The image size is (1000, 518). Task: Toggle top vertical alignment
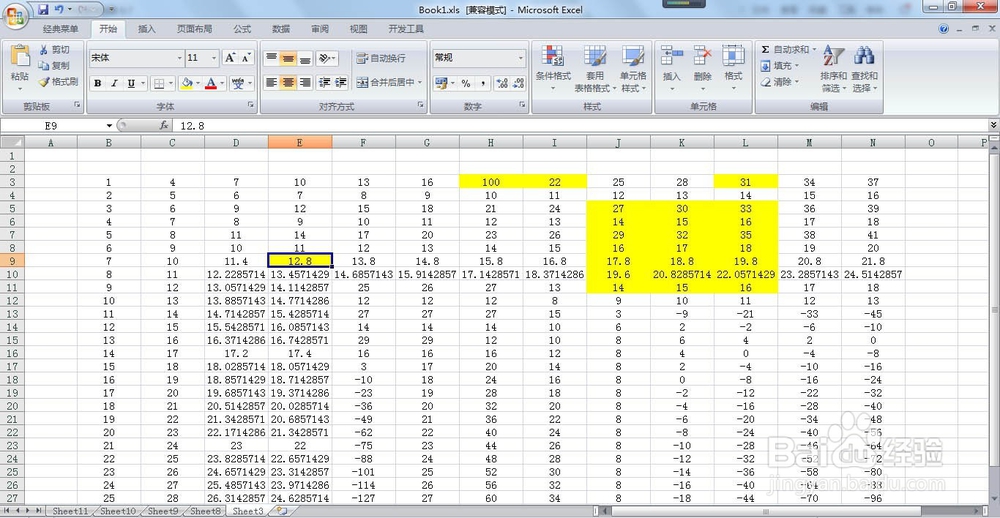271,58
